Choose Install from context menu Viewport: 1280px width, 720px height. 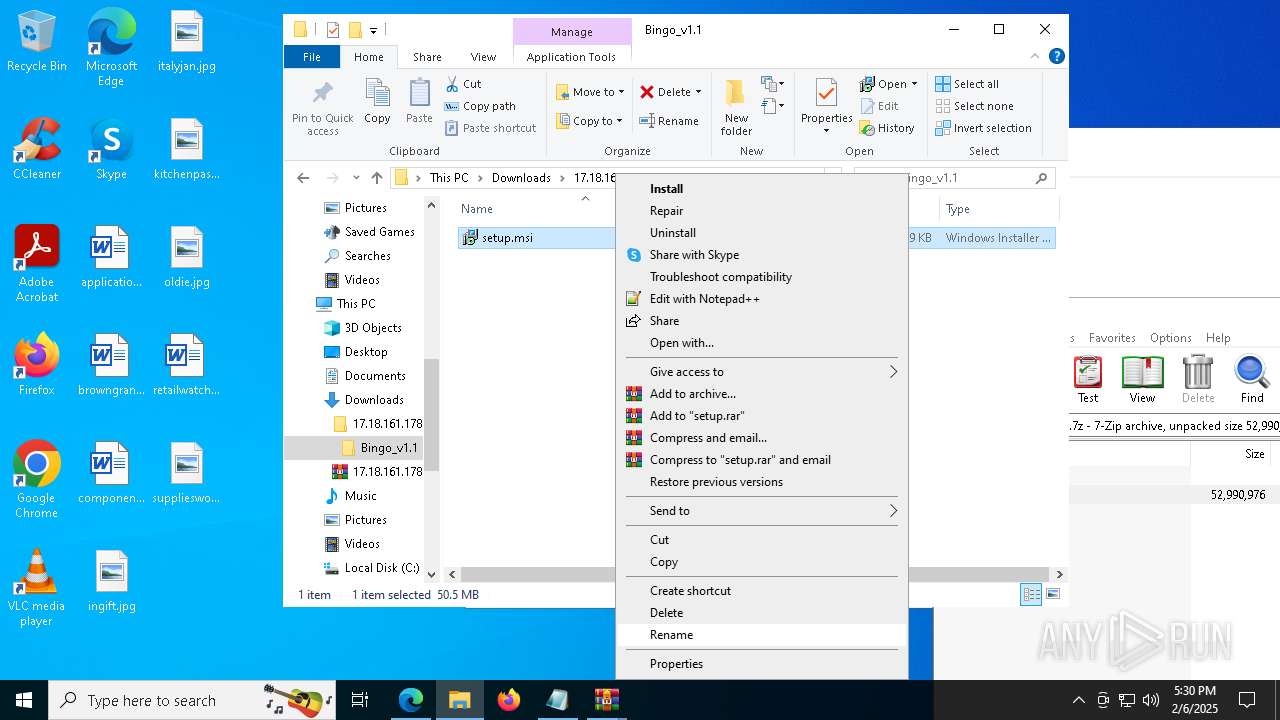pyautogui.click(x=761, y=189)
